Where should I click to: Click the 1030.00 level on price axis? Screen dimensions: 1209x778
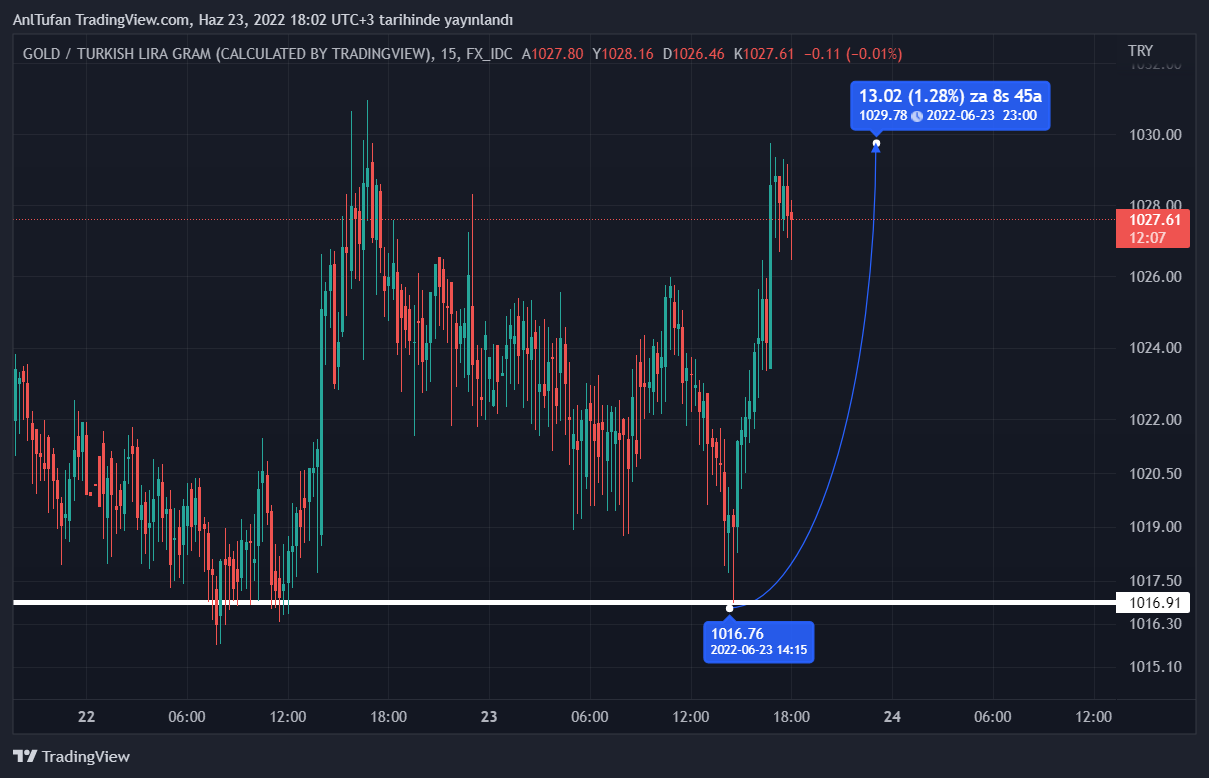(1155, 135)
